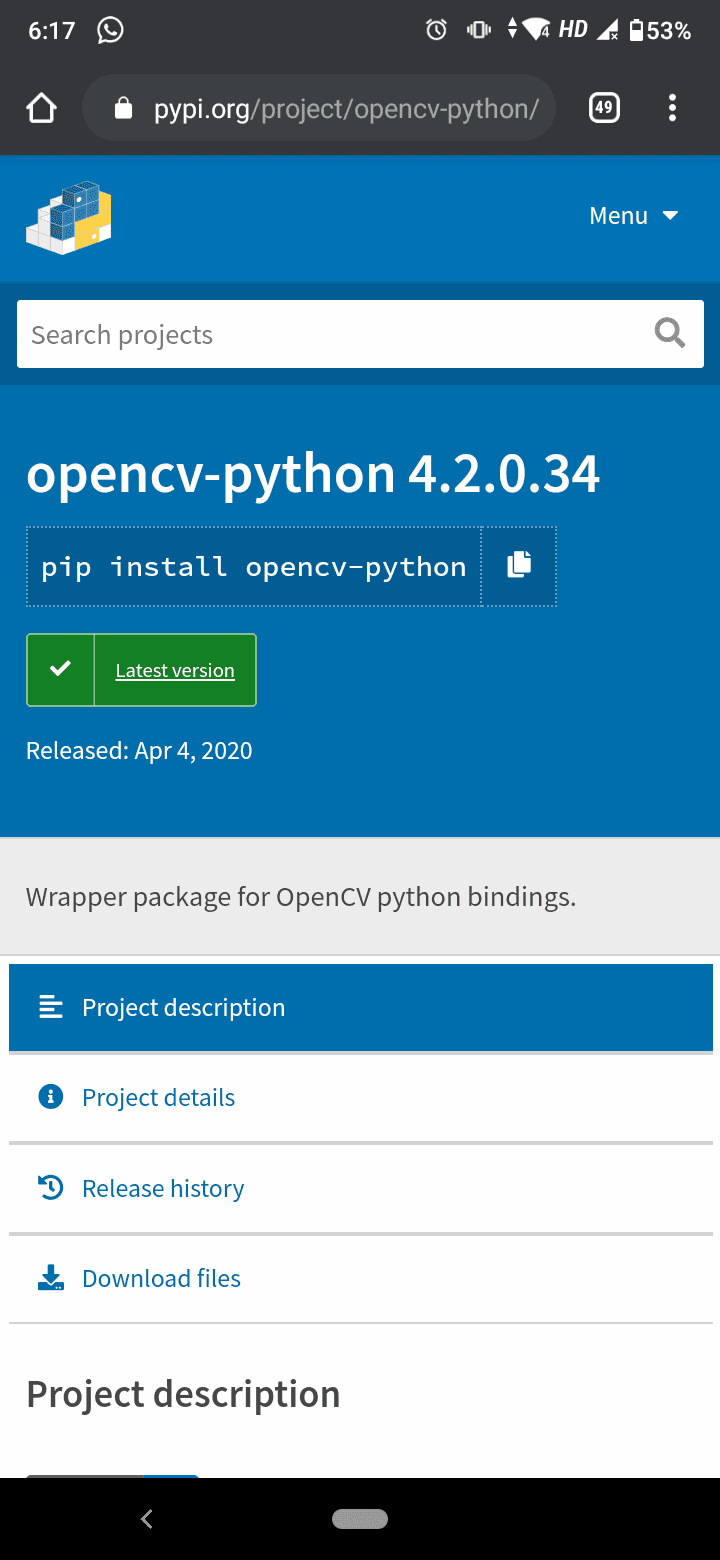Image resolution: width=720 pixels, height=1560 pixels.
Task: Tap the Wi-Fi signal icon in status bar
Action: point(537,30)
